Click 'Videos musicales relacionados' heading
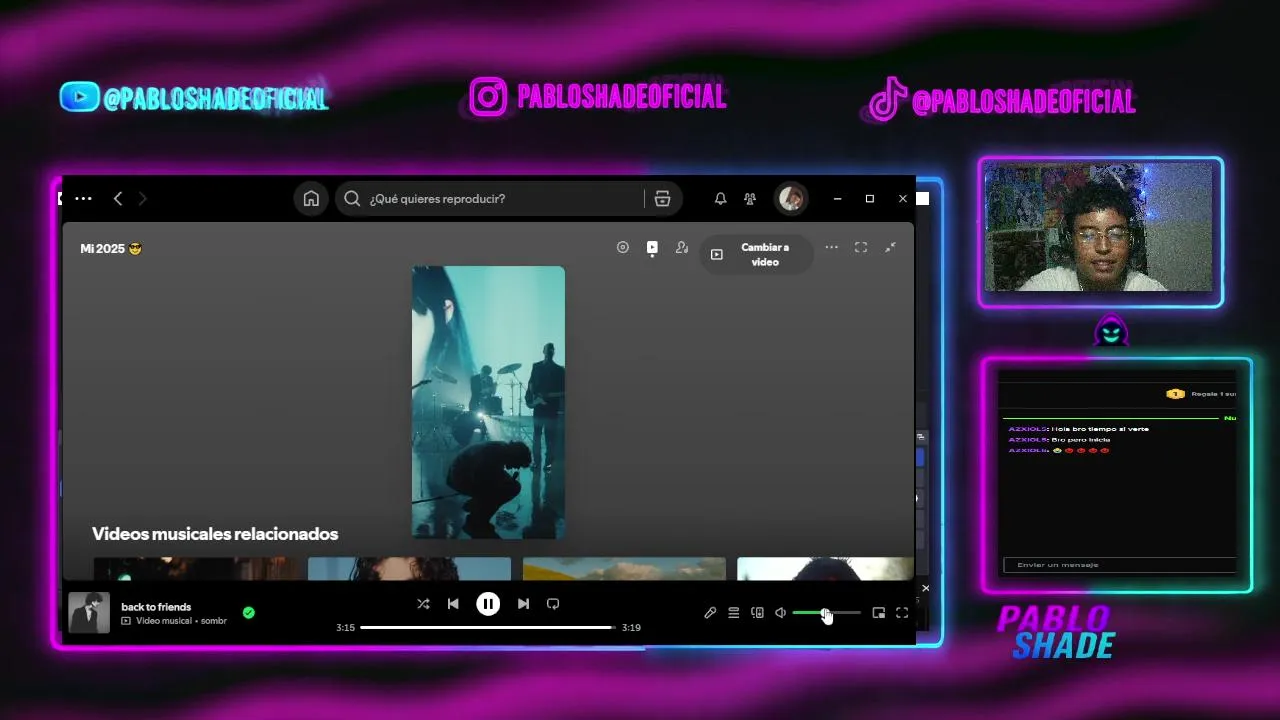This screenshot has width=1280, height=720. point(215,534)
